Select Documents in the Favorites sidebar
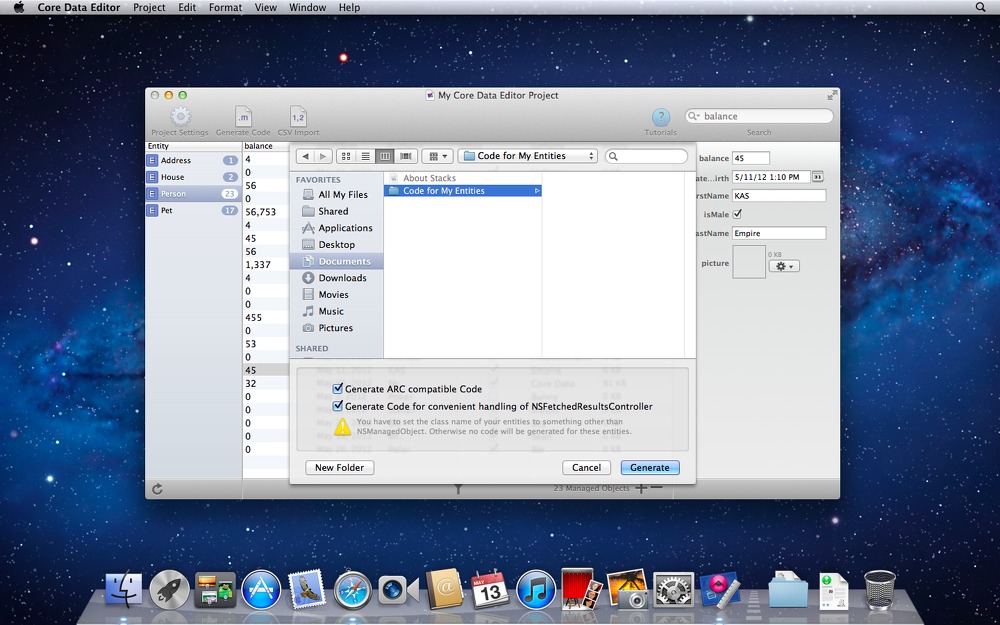The height and width of the screenshot is (625, 1000). click(336, 261)
